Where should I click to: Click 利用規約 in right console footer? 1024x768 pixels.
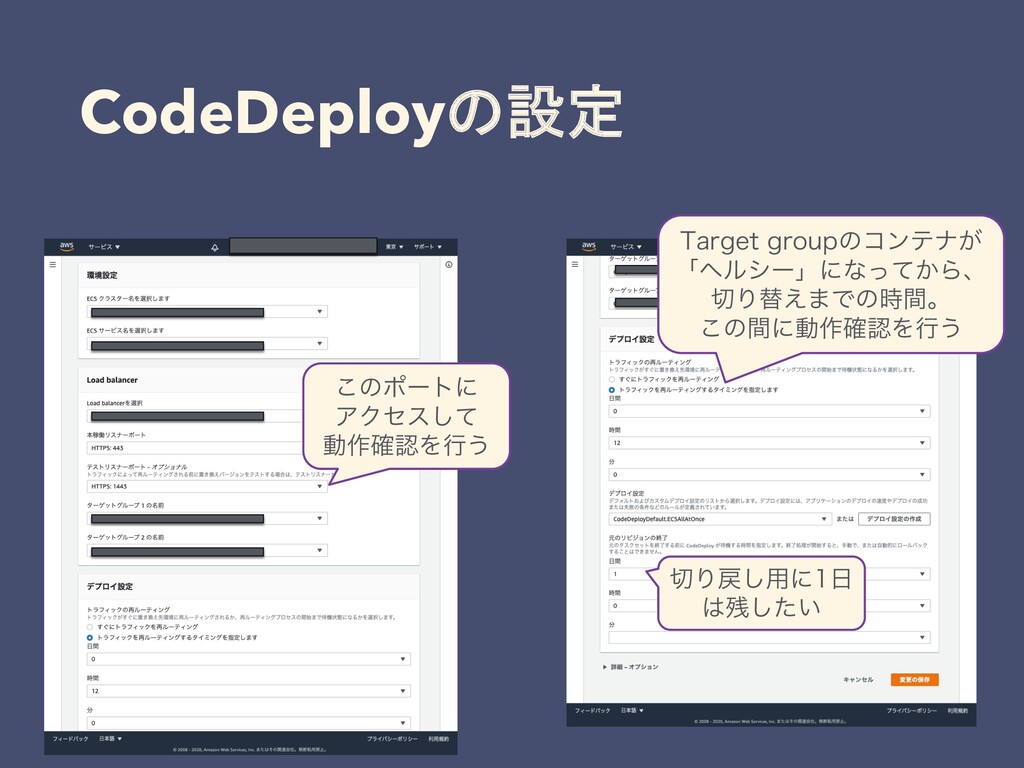coord(958,711)
